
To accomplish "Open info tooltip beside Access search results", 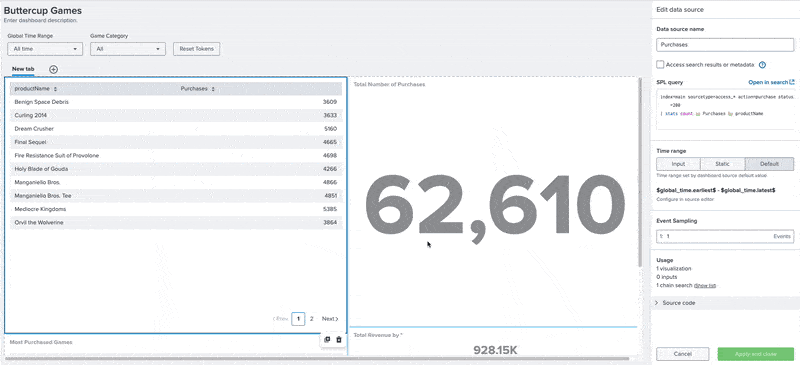I will (762, 65).
